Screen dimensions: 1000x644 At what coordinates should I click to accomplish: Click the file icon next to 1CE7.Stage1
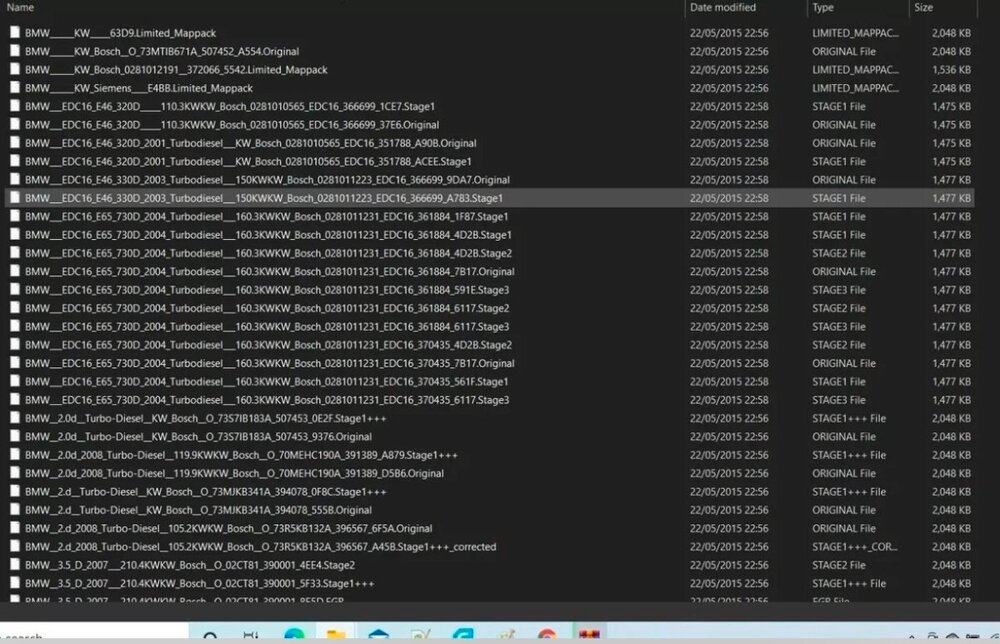point(15,106)
